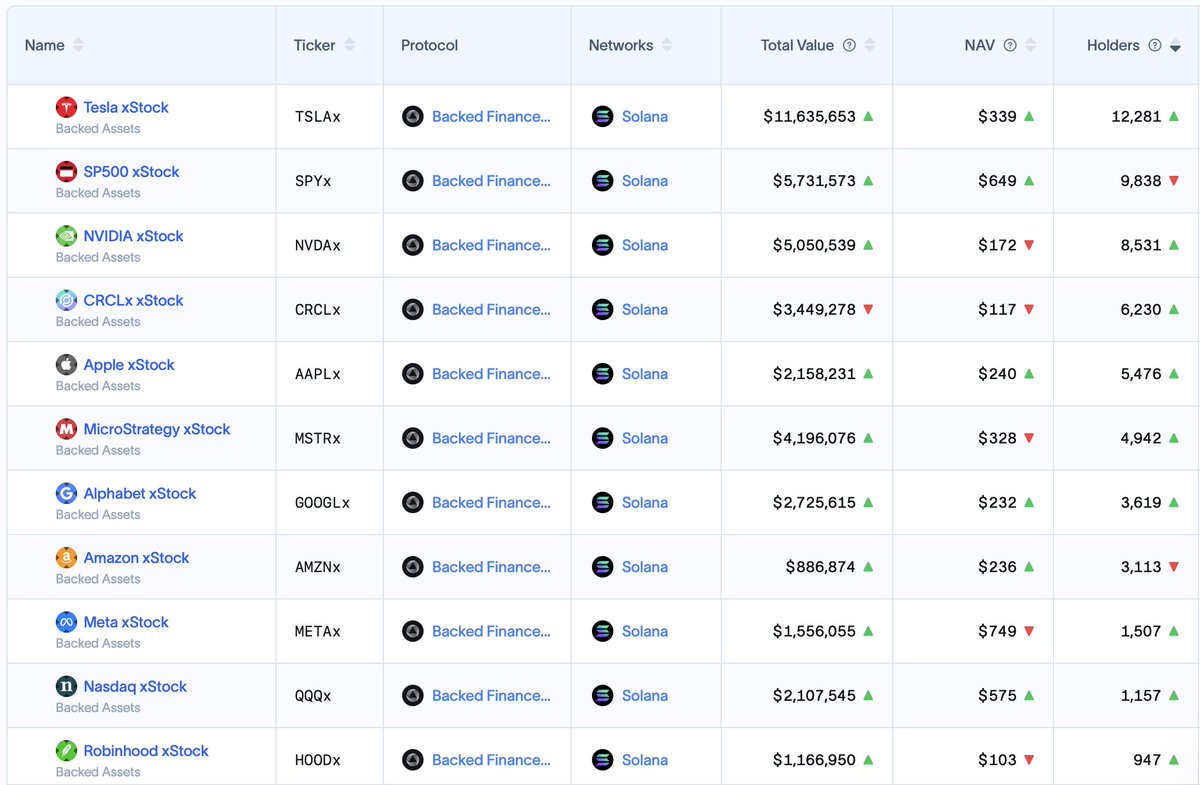The image size is (1200, 785).
Task: Open the Tesla xStock link
Action: click(x=126, y=107)
